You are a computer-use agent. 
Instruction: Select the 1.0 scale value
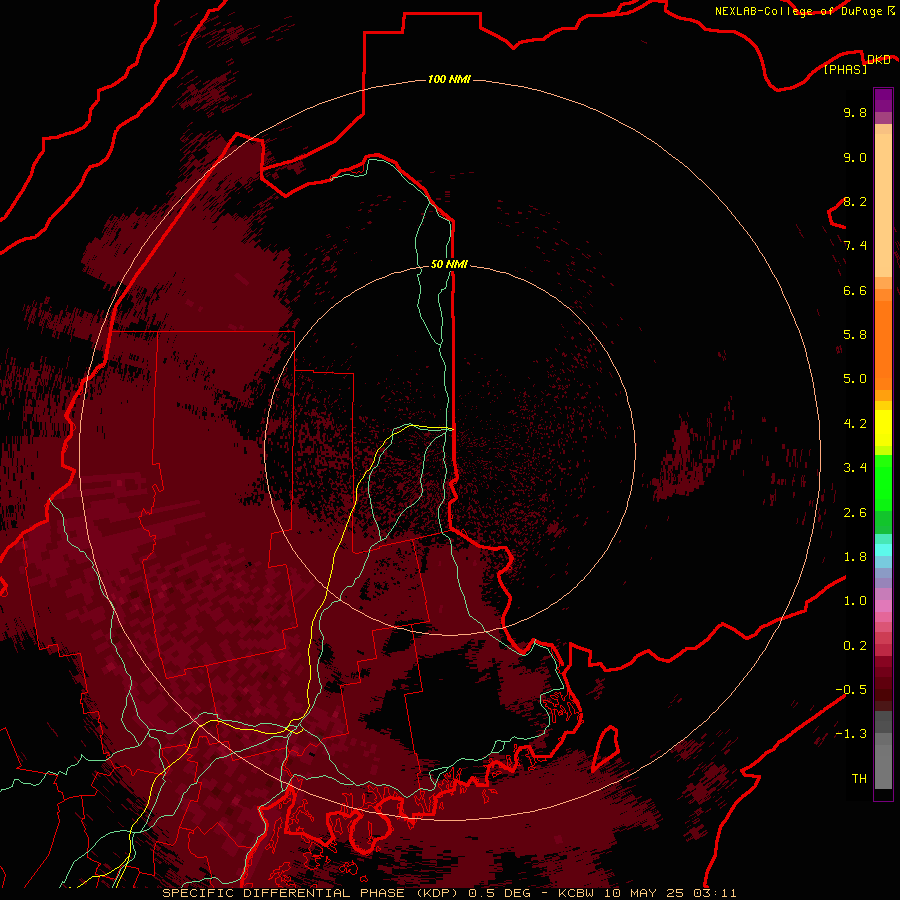click(x=855, y=601)
